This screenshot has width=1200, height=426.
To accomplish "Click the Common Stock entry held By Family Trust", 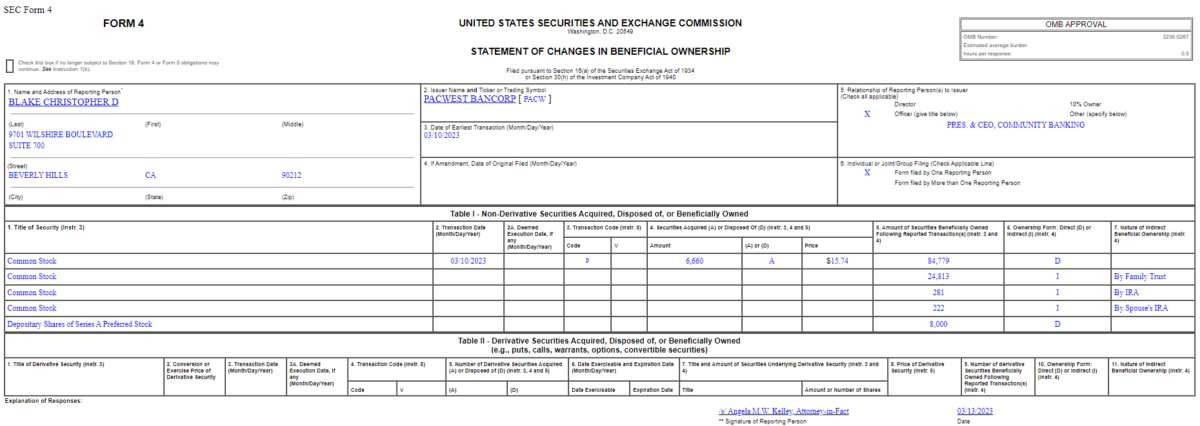I will (x=32, y=276).
